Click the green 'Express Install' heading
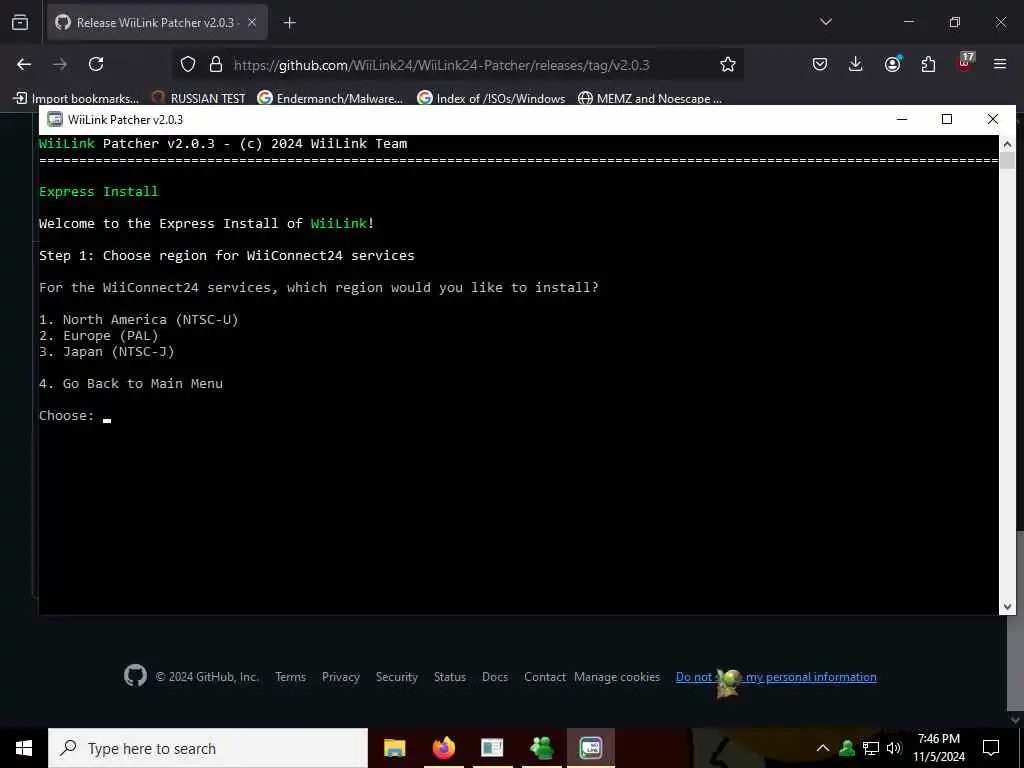This screenshot has height=768, width=1024. [x=99, y=191]
